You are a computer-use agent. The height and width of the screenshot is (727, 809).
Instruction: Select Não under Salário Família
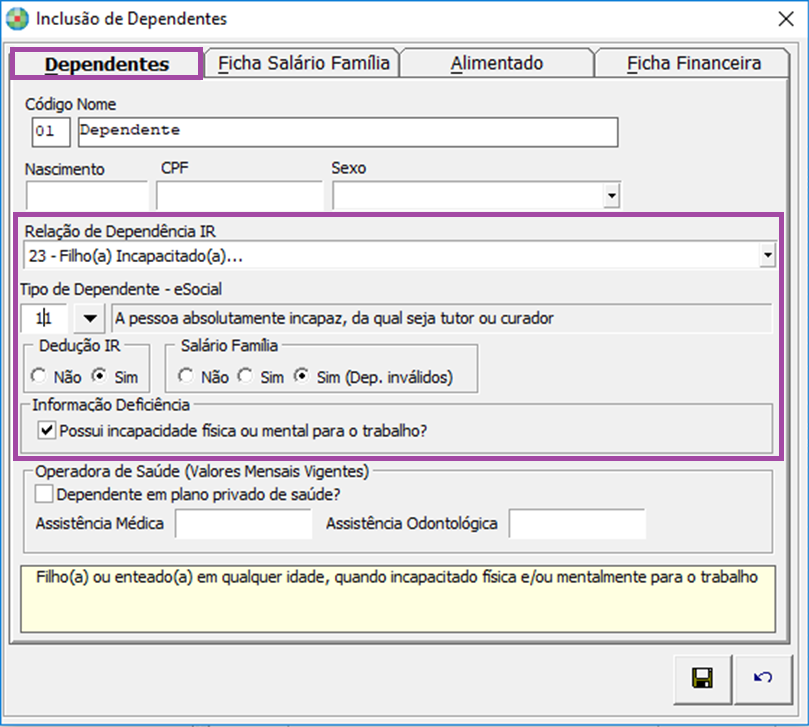(186, 376)
